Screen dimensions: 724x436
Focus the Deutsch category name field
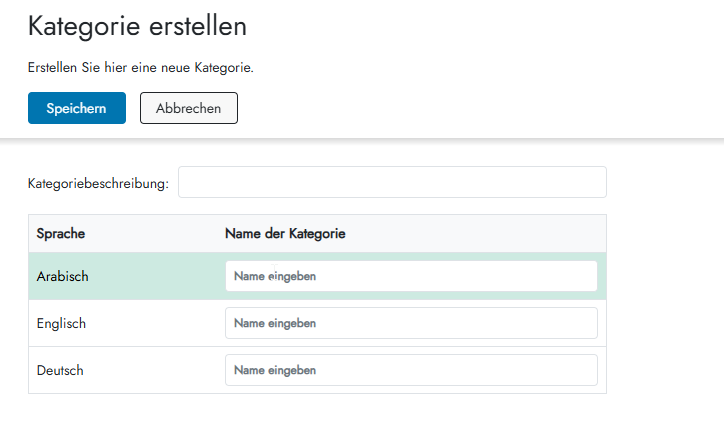tap(411, 370)
